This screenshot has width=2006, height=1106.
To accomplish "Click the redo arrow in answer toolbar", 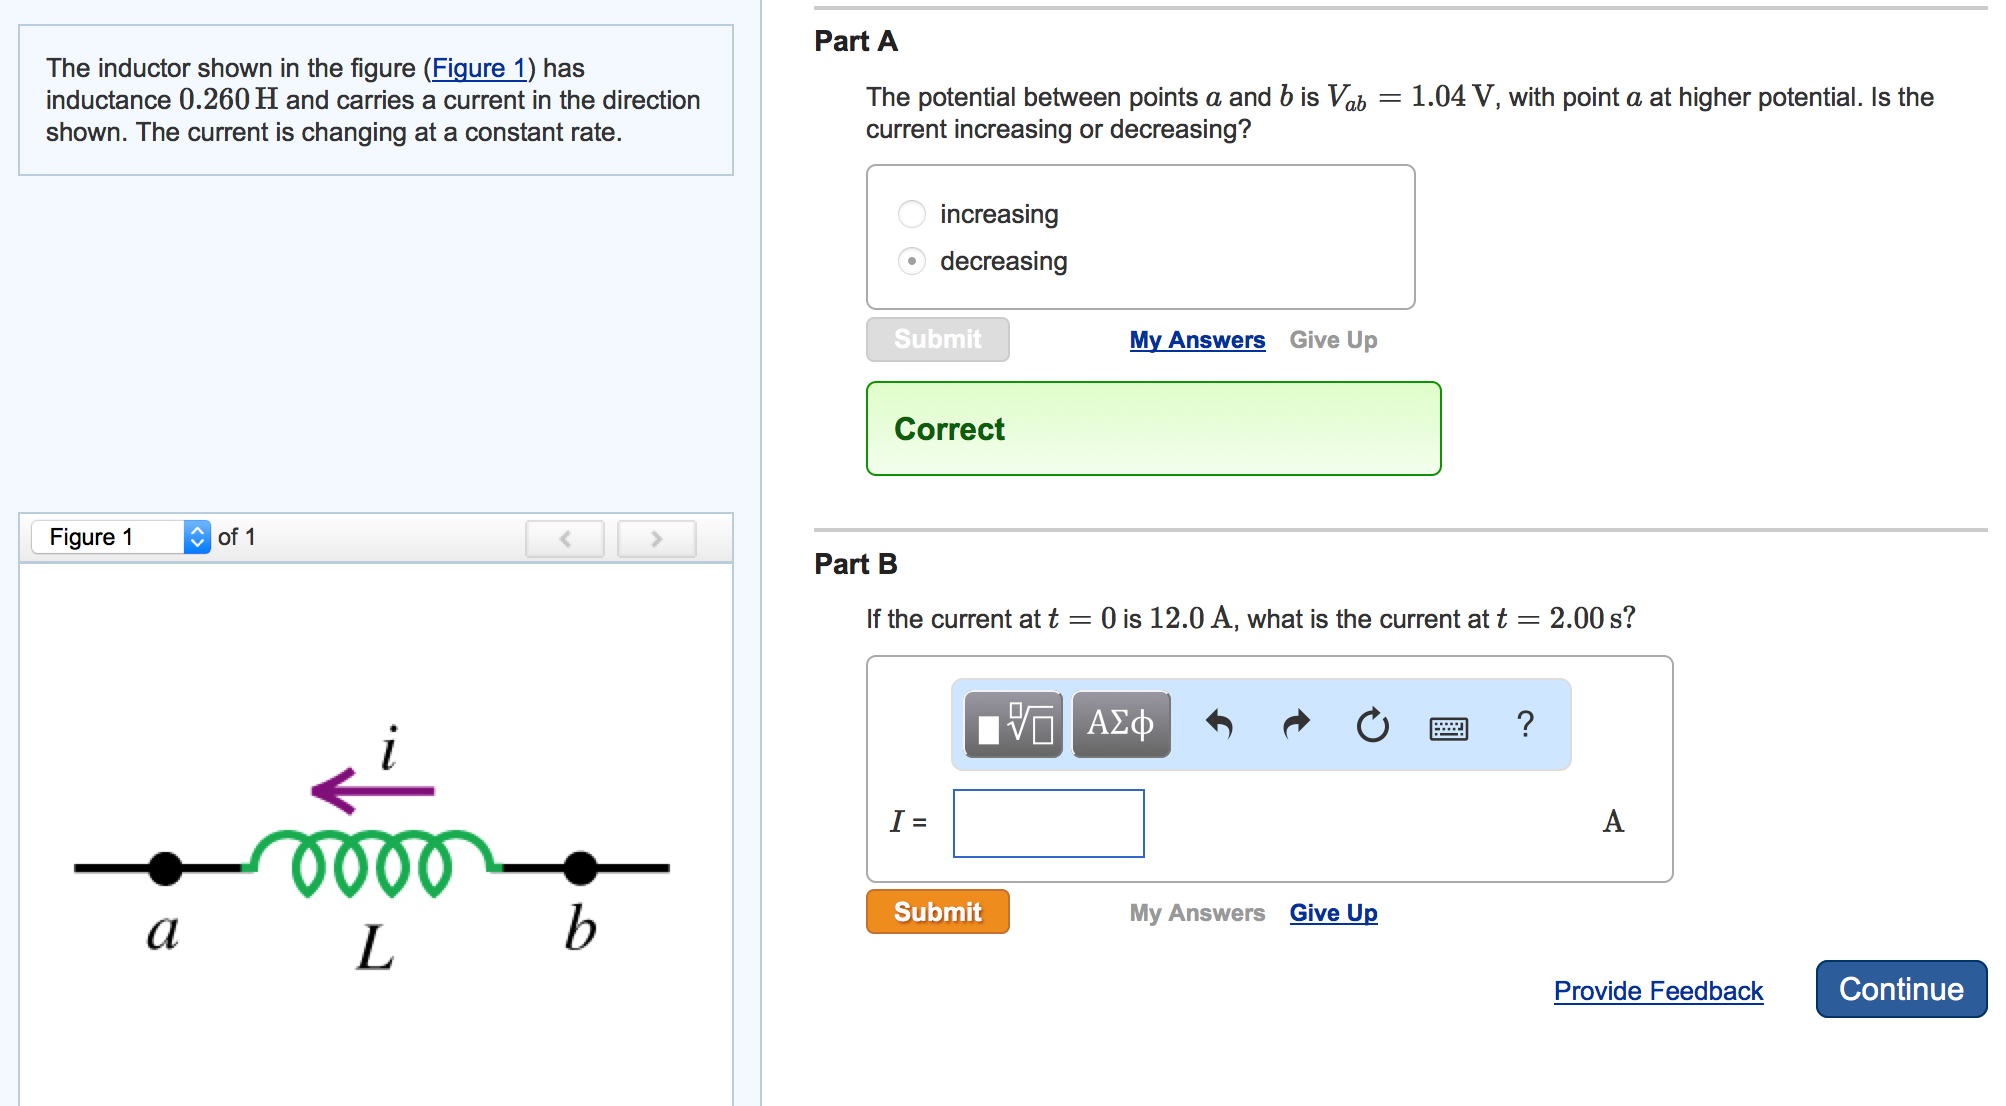I will (x=1296, y=724).
